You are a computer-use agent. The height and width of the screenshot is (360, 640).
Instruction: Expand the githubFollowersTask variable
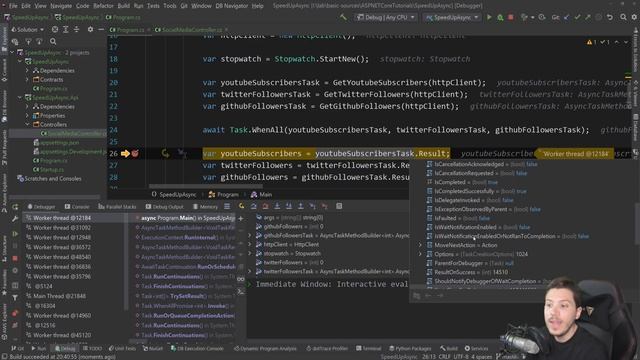pyautogui.click(x=250, y=236)
